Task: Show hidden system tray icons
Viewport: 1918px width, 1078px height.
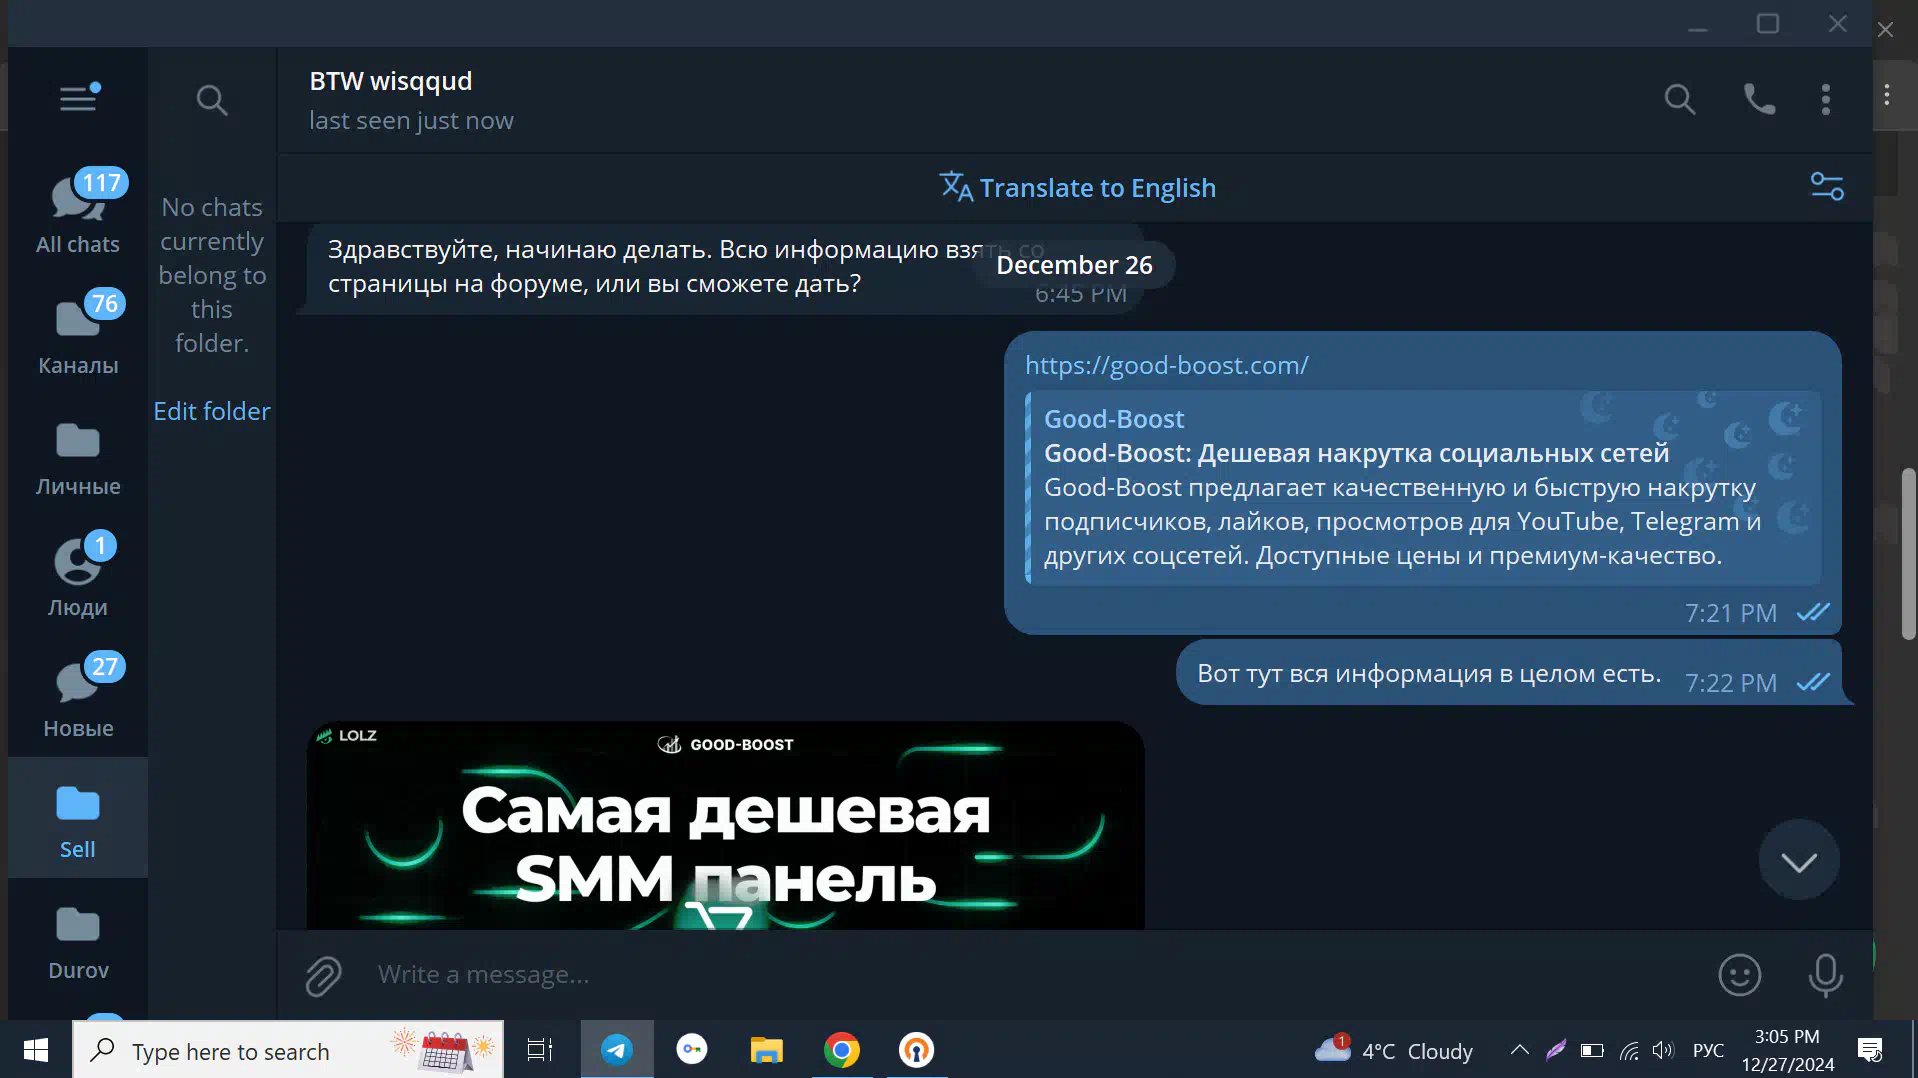Action: pyautogui.click(x=1519, y=1050)
